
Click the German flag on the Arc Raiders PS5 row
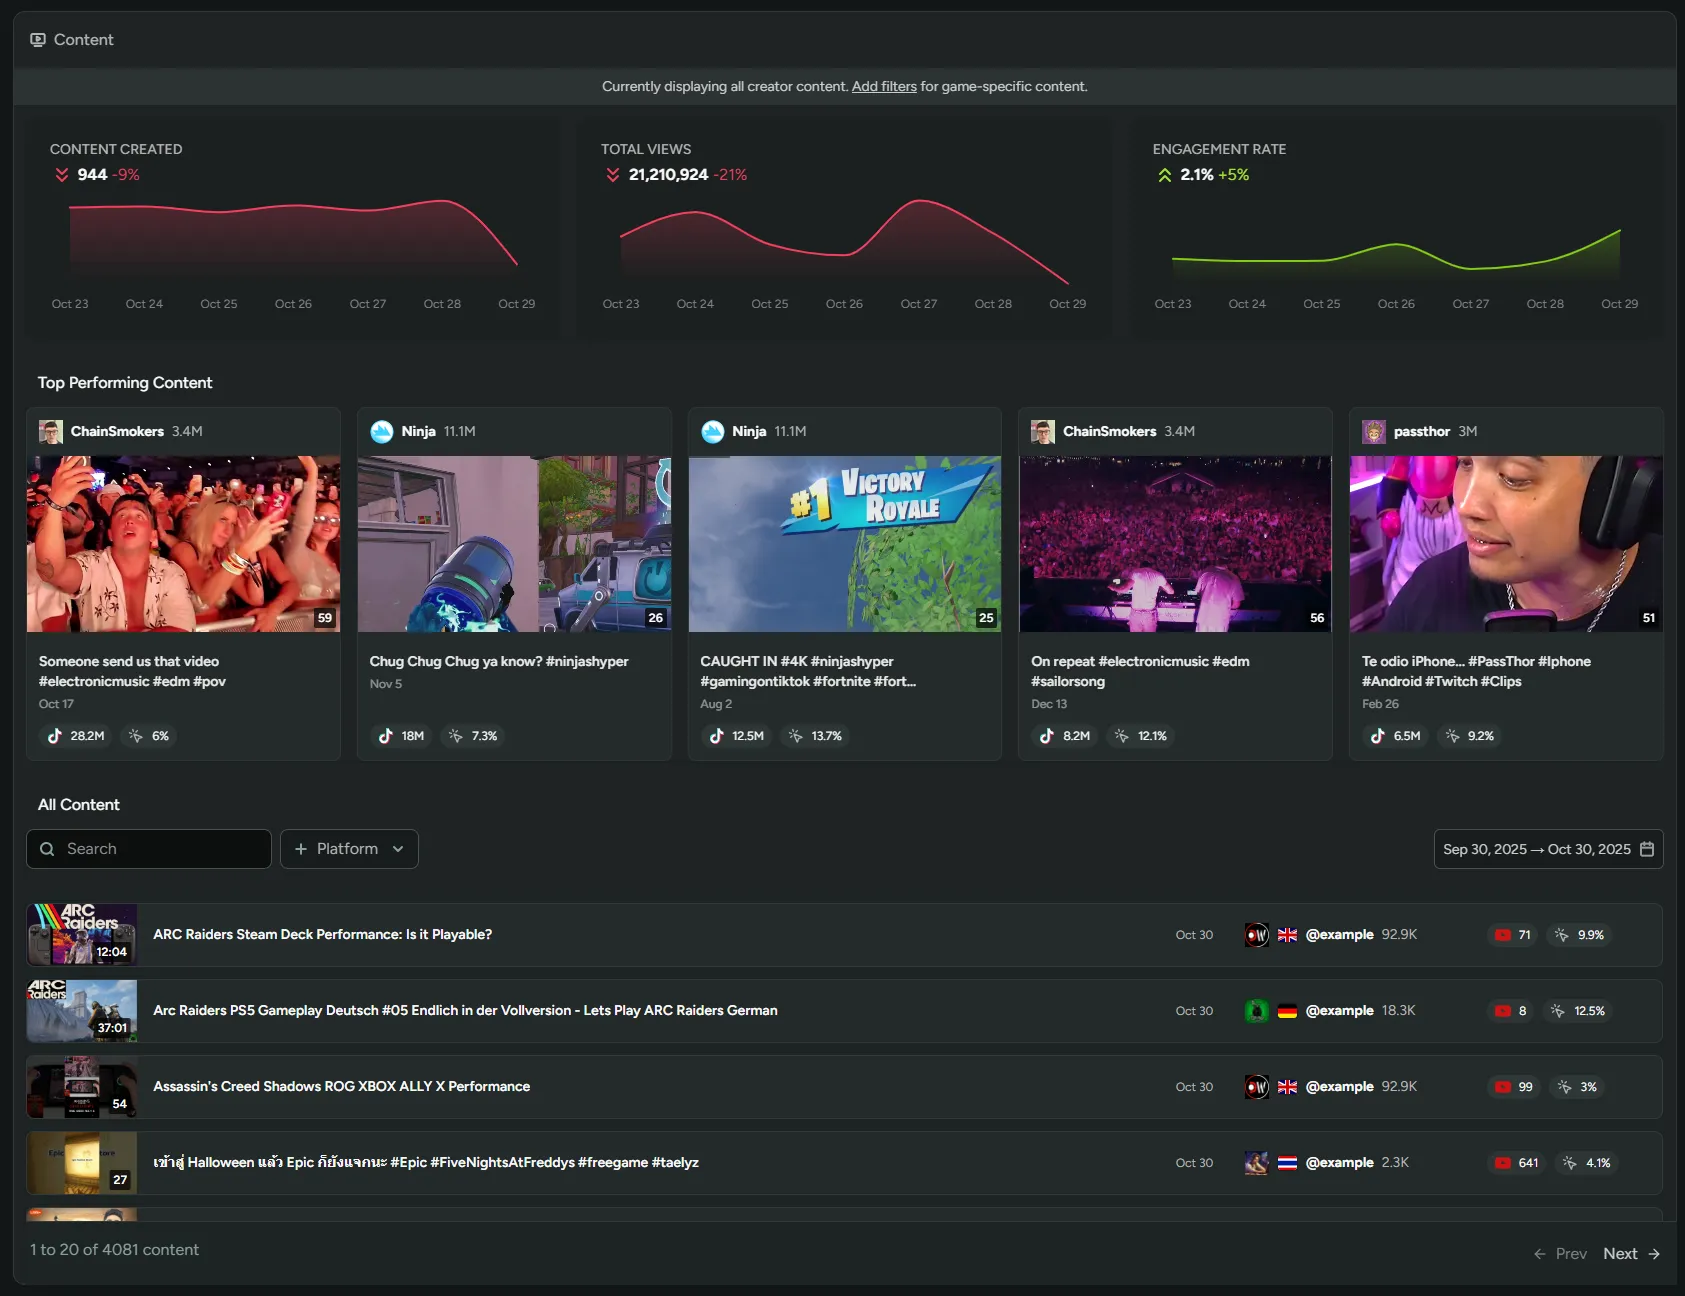pos(1287,1010)
